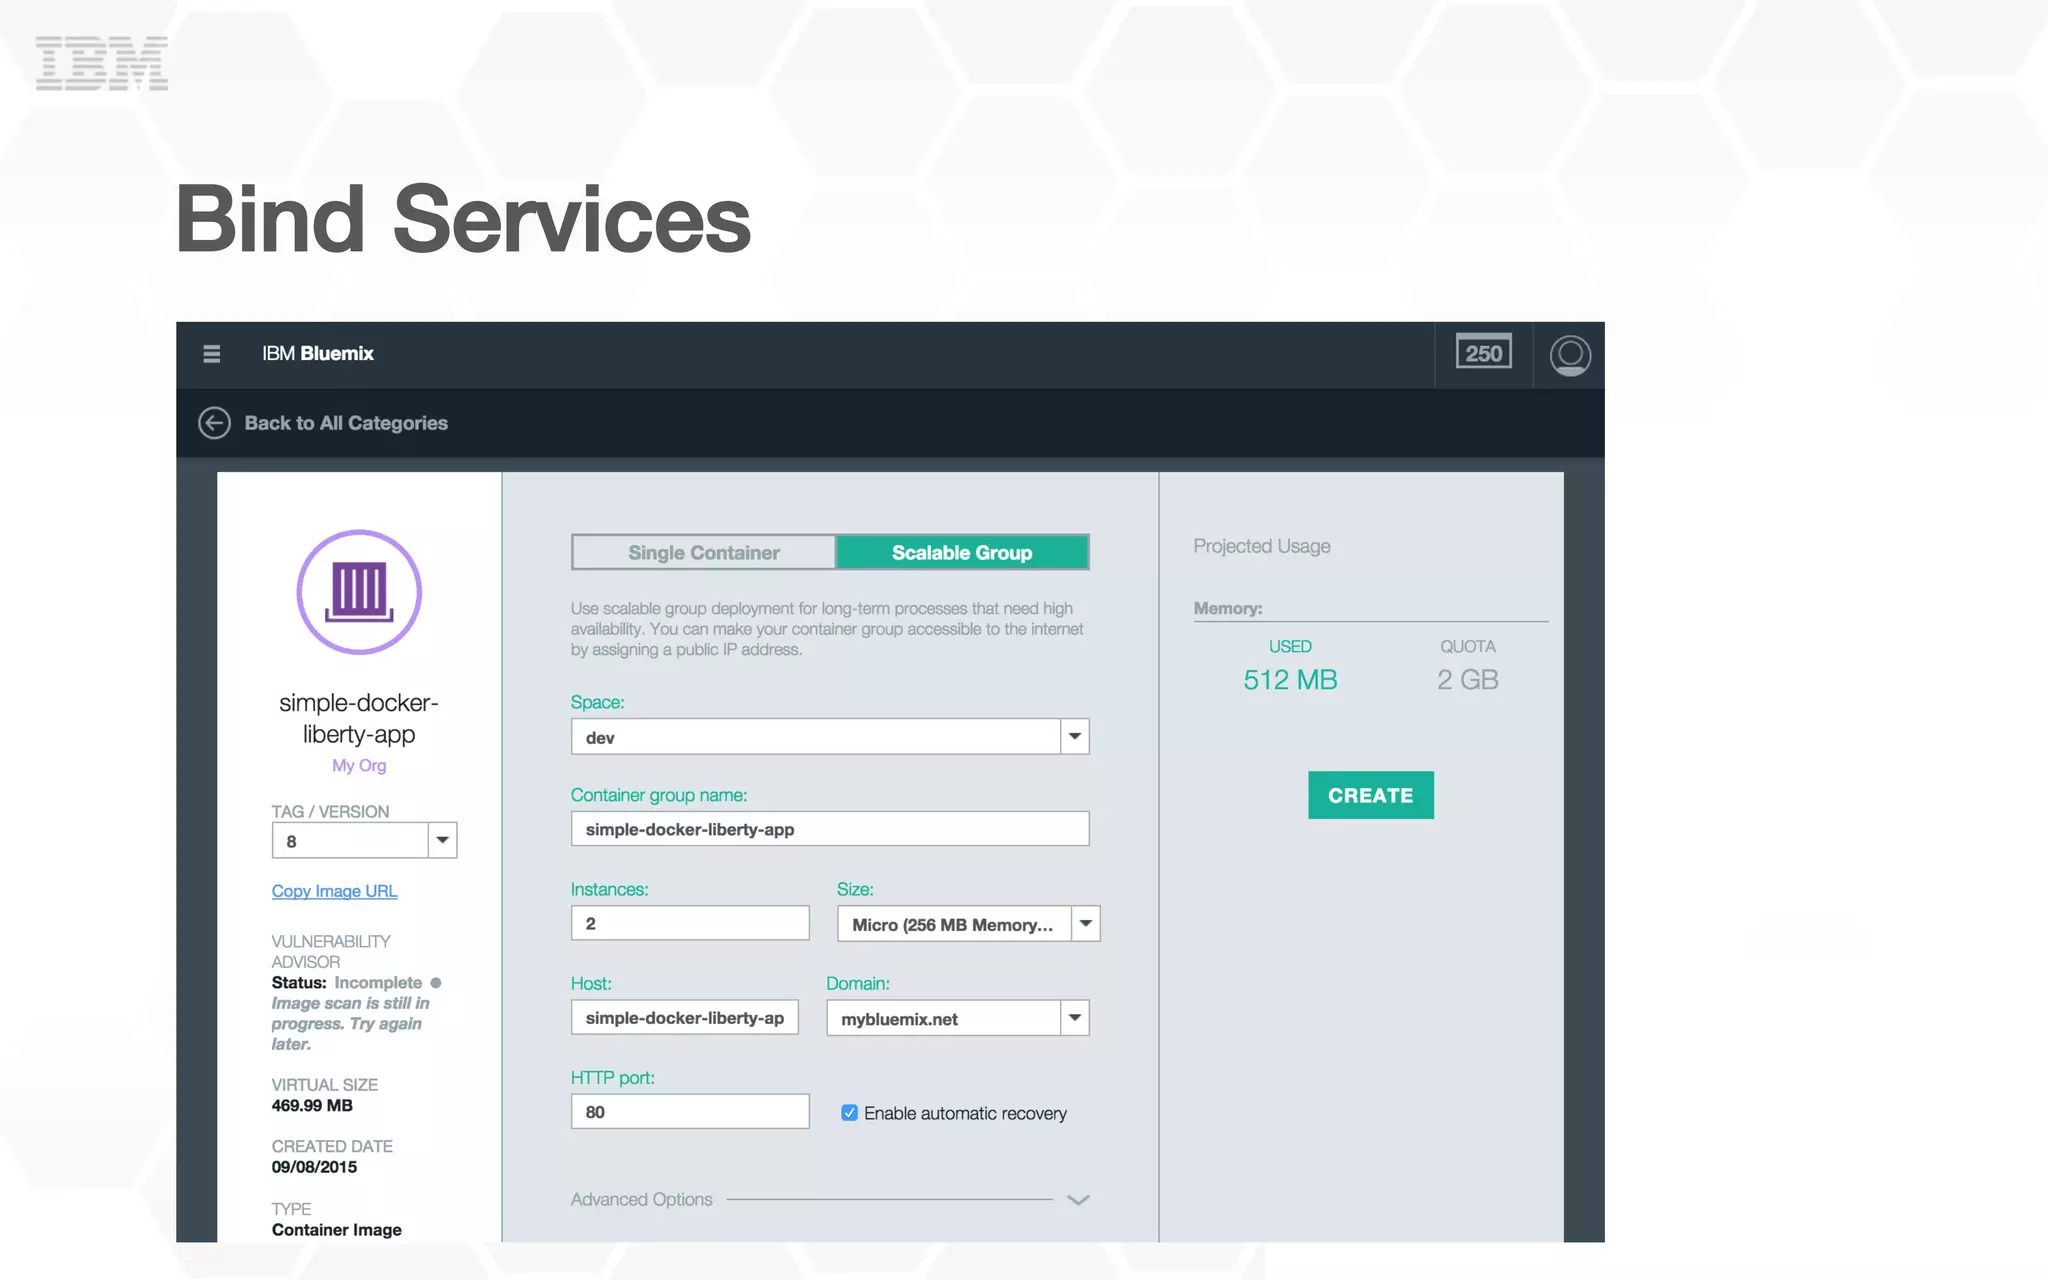Click the back arrow circle icon
The image size is (2048, 1280).
(x=214, y=423)
